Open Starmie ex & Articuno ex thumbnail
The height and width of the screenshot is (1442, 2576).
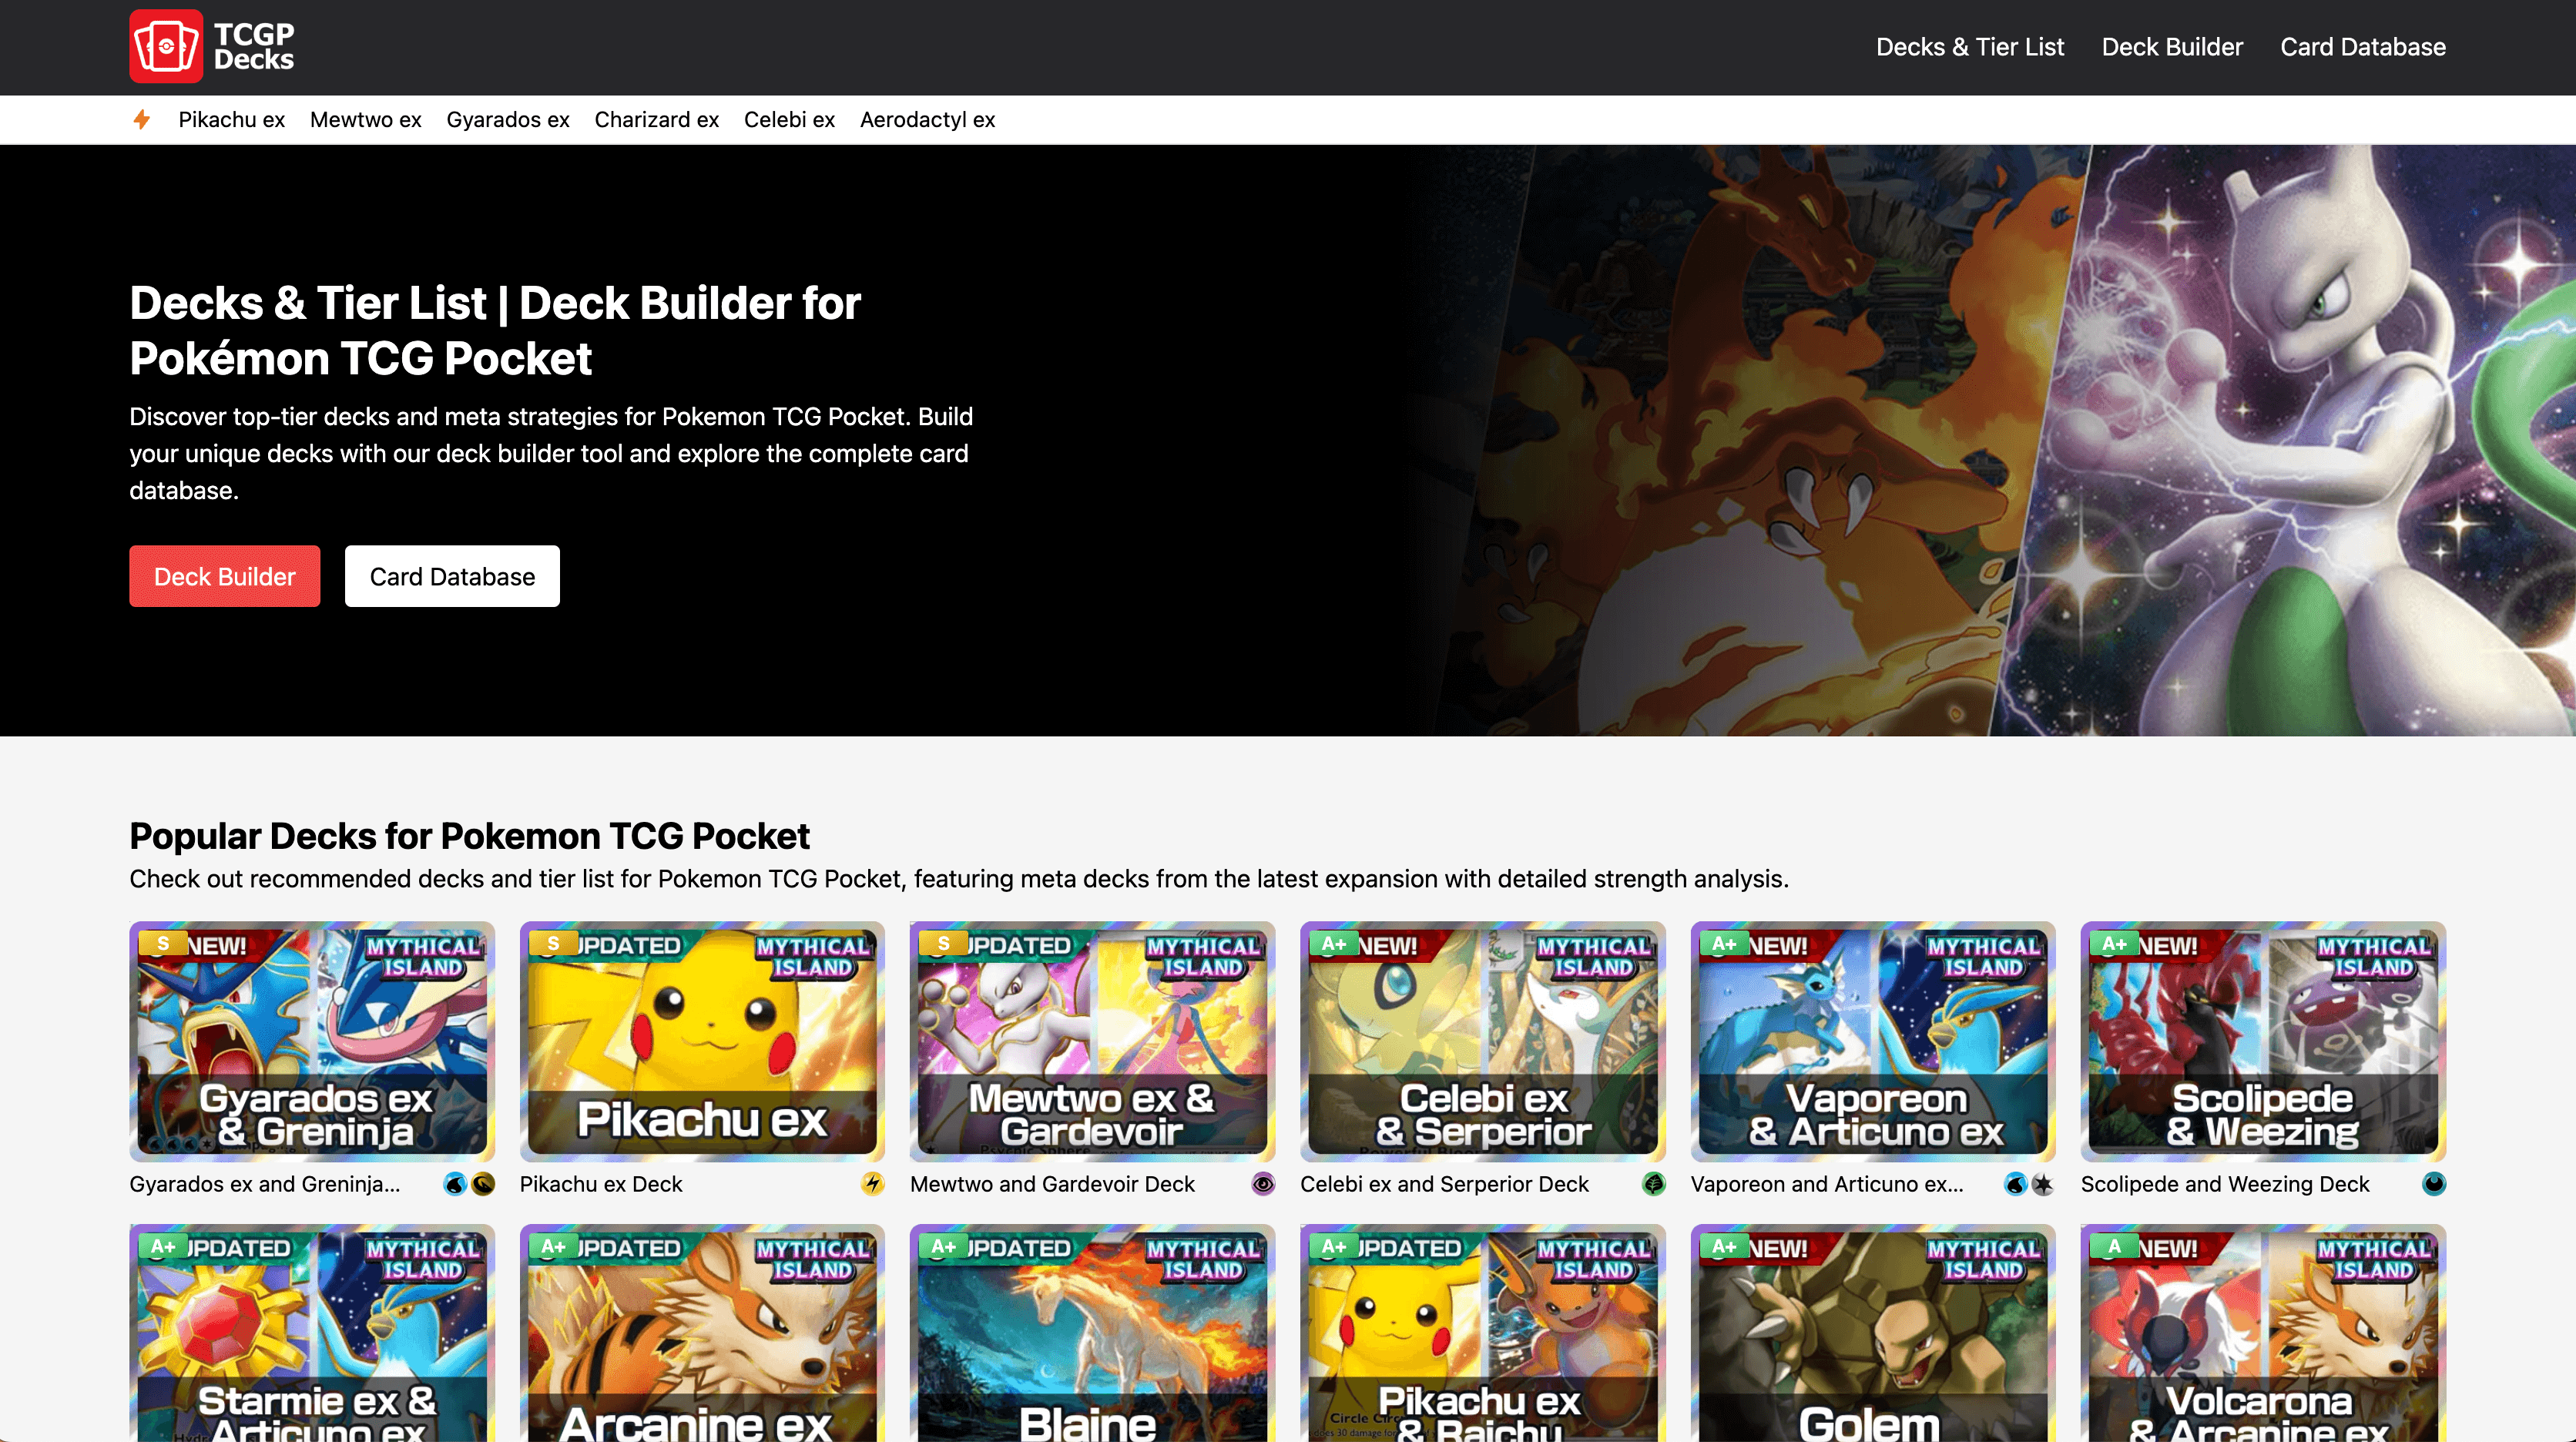tap(312, 1333)
